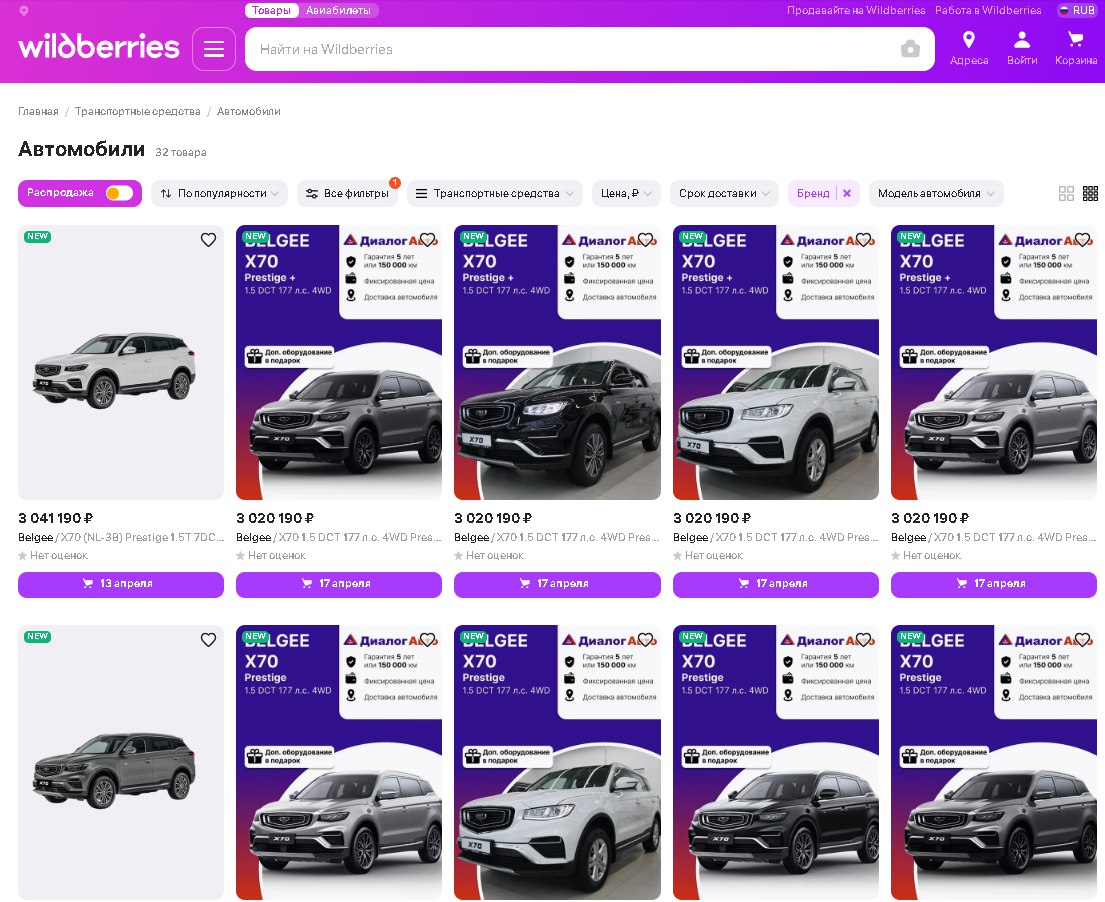Open the black Belgee X70 Prestige+ thumbnail
This screenshot has width=1105, height=902.
(557, 362)
